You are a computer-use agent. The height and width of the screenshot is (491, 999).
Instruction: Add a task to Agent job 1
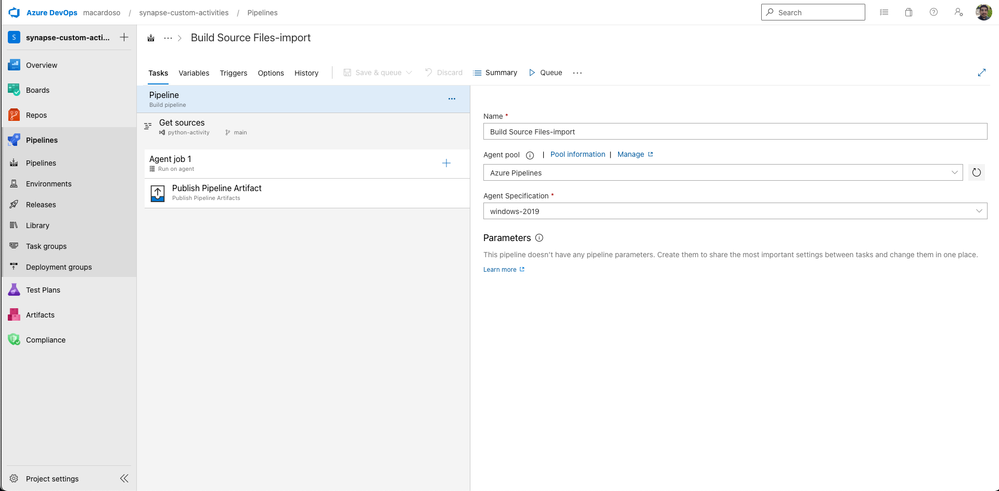pos(446,163)
